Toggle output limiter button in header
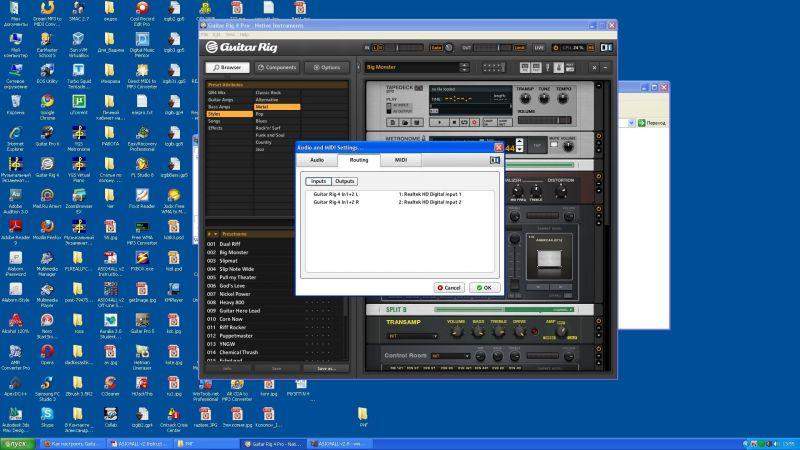 pos(519,47)
